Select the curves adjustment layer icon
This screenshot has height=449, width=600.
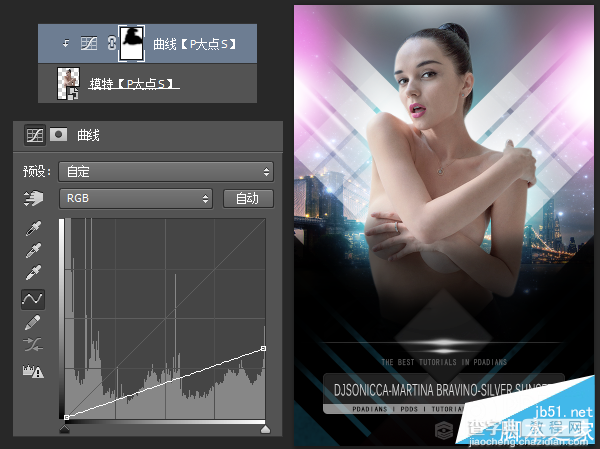pos(89,43)
